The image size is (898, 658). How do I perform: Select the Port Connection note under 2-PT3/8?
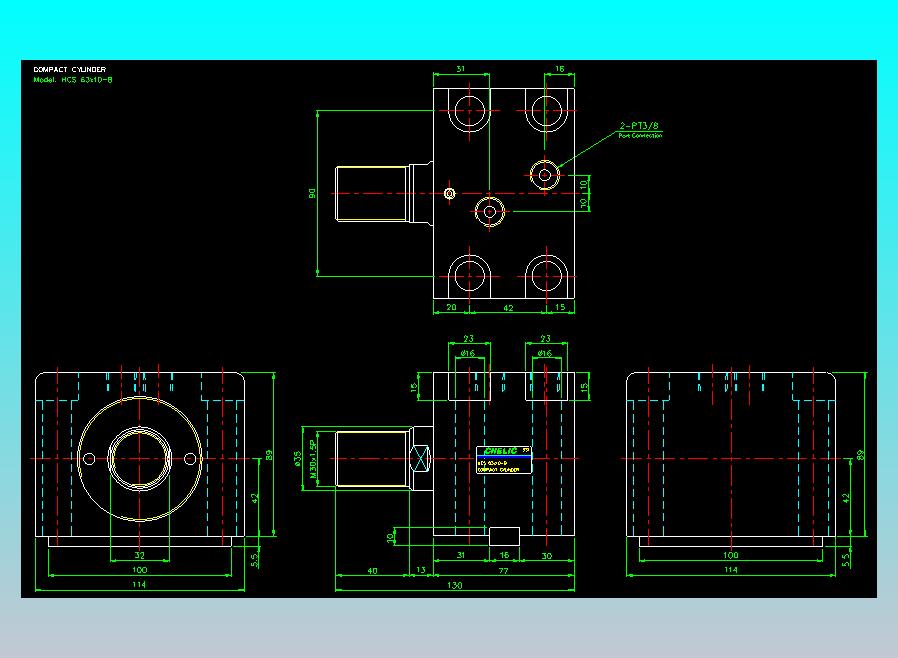coord(640,136)
